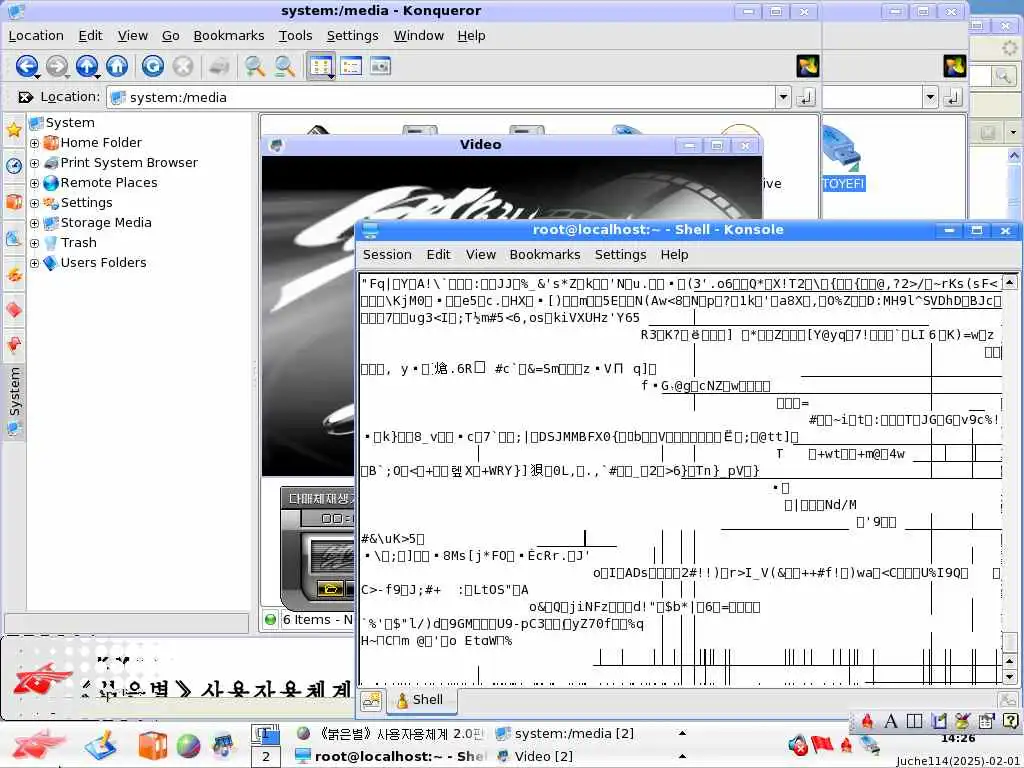The width and height of the screenshot is (1024, 768).
Task: Select Storage Media in the sidebar tree
Action: tap(97, 223)
